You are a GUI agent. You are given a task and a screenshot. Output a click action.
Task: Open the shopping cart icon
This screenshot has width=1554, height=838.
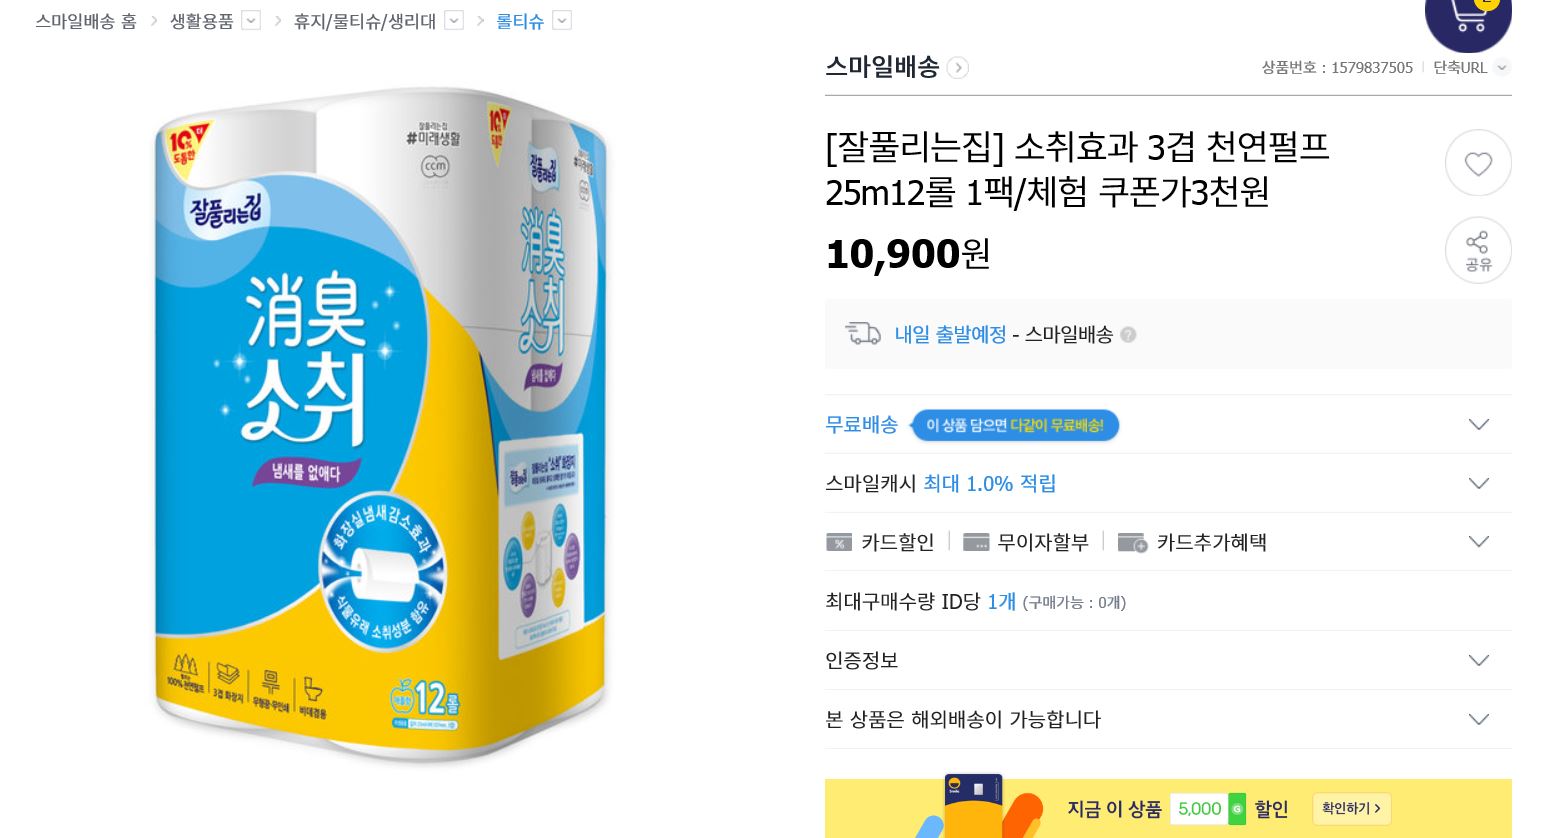1467,20
